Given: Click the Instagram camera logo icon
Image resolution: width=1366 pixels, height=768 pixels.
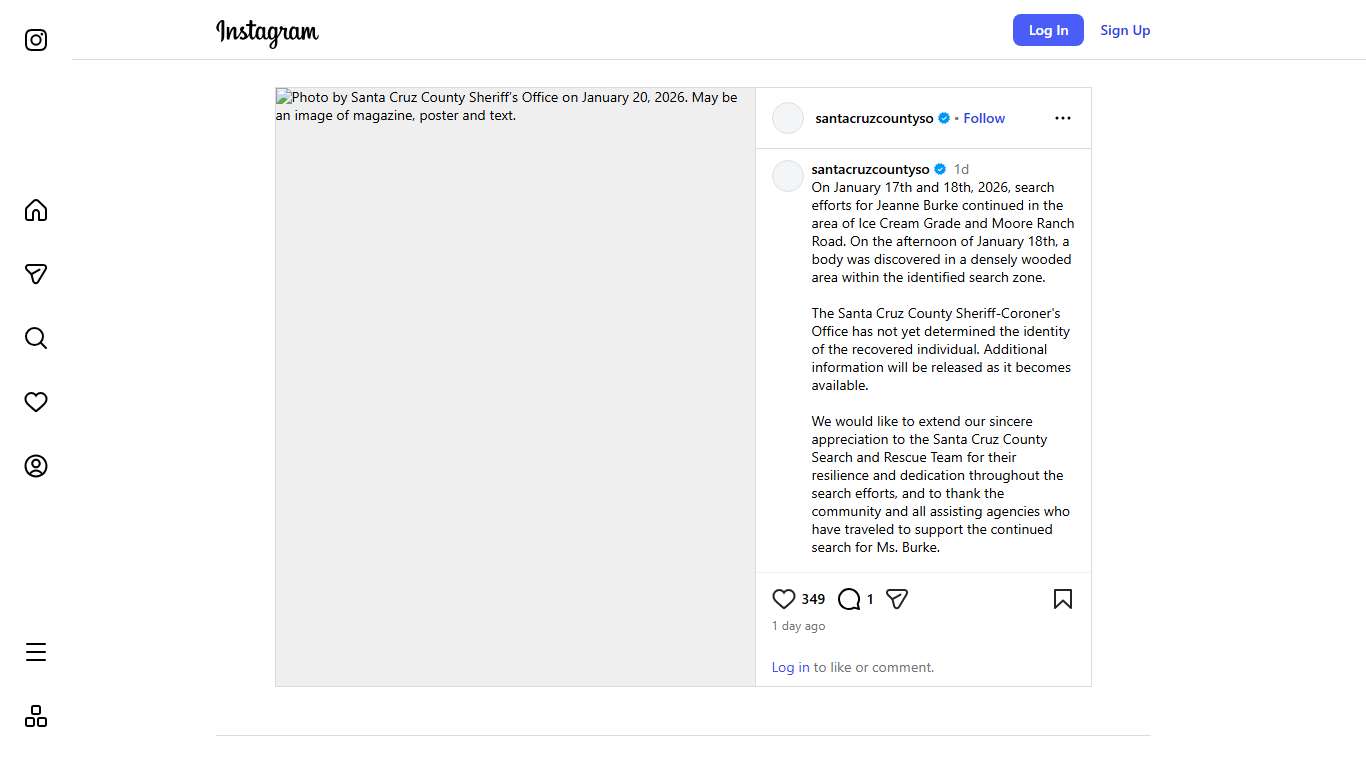Looking at the screenshot, I should point(36,40).
